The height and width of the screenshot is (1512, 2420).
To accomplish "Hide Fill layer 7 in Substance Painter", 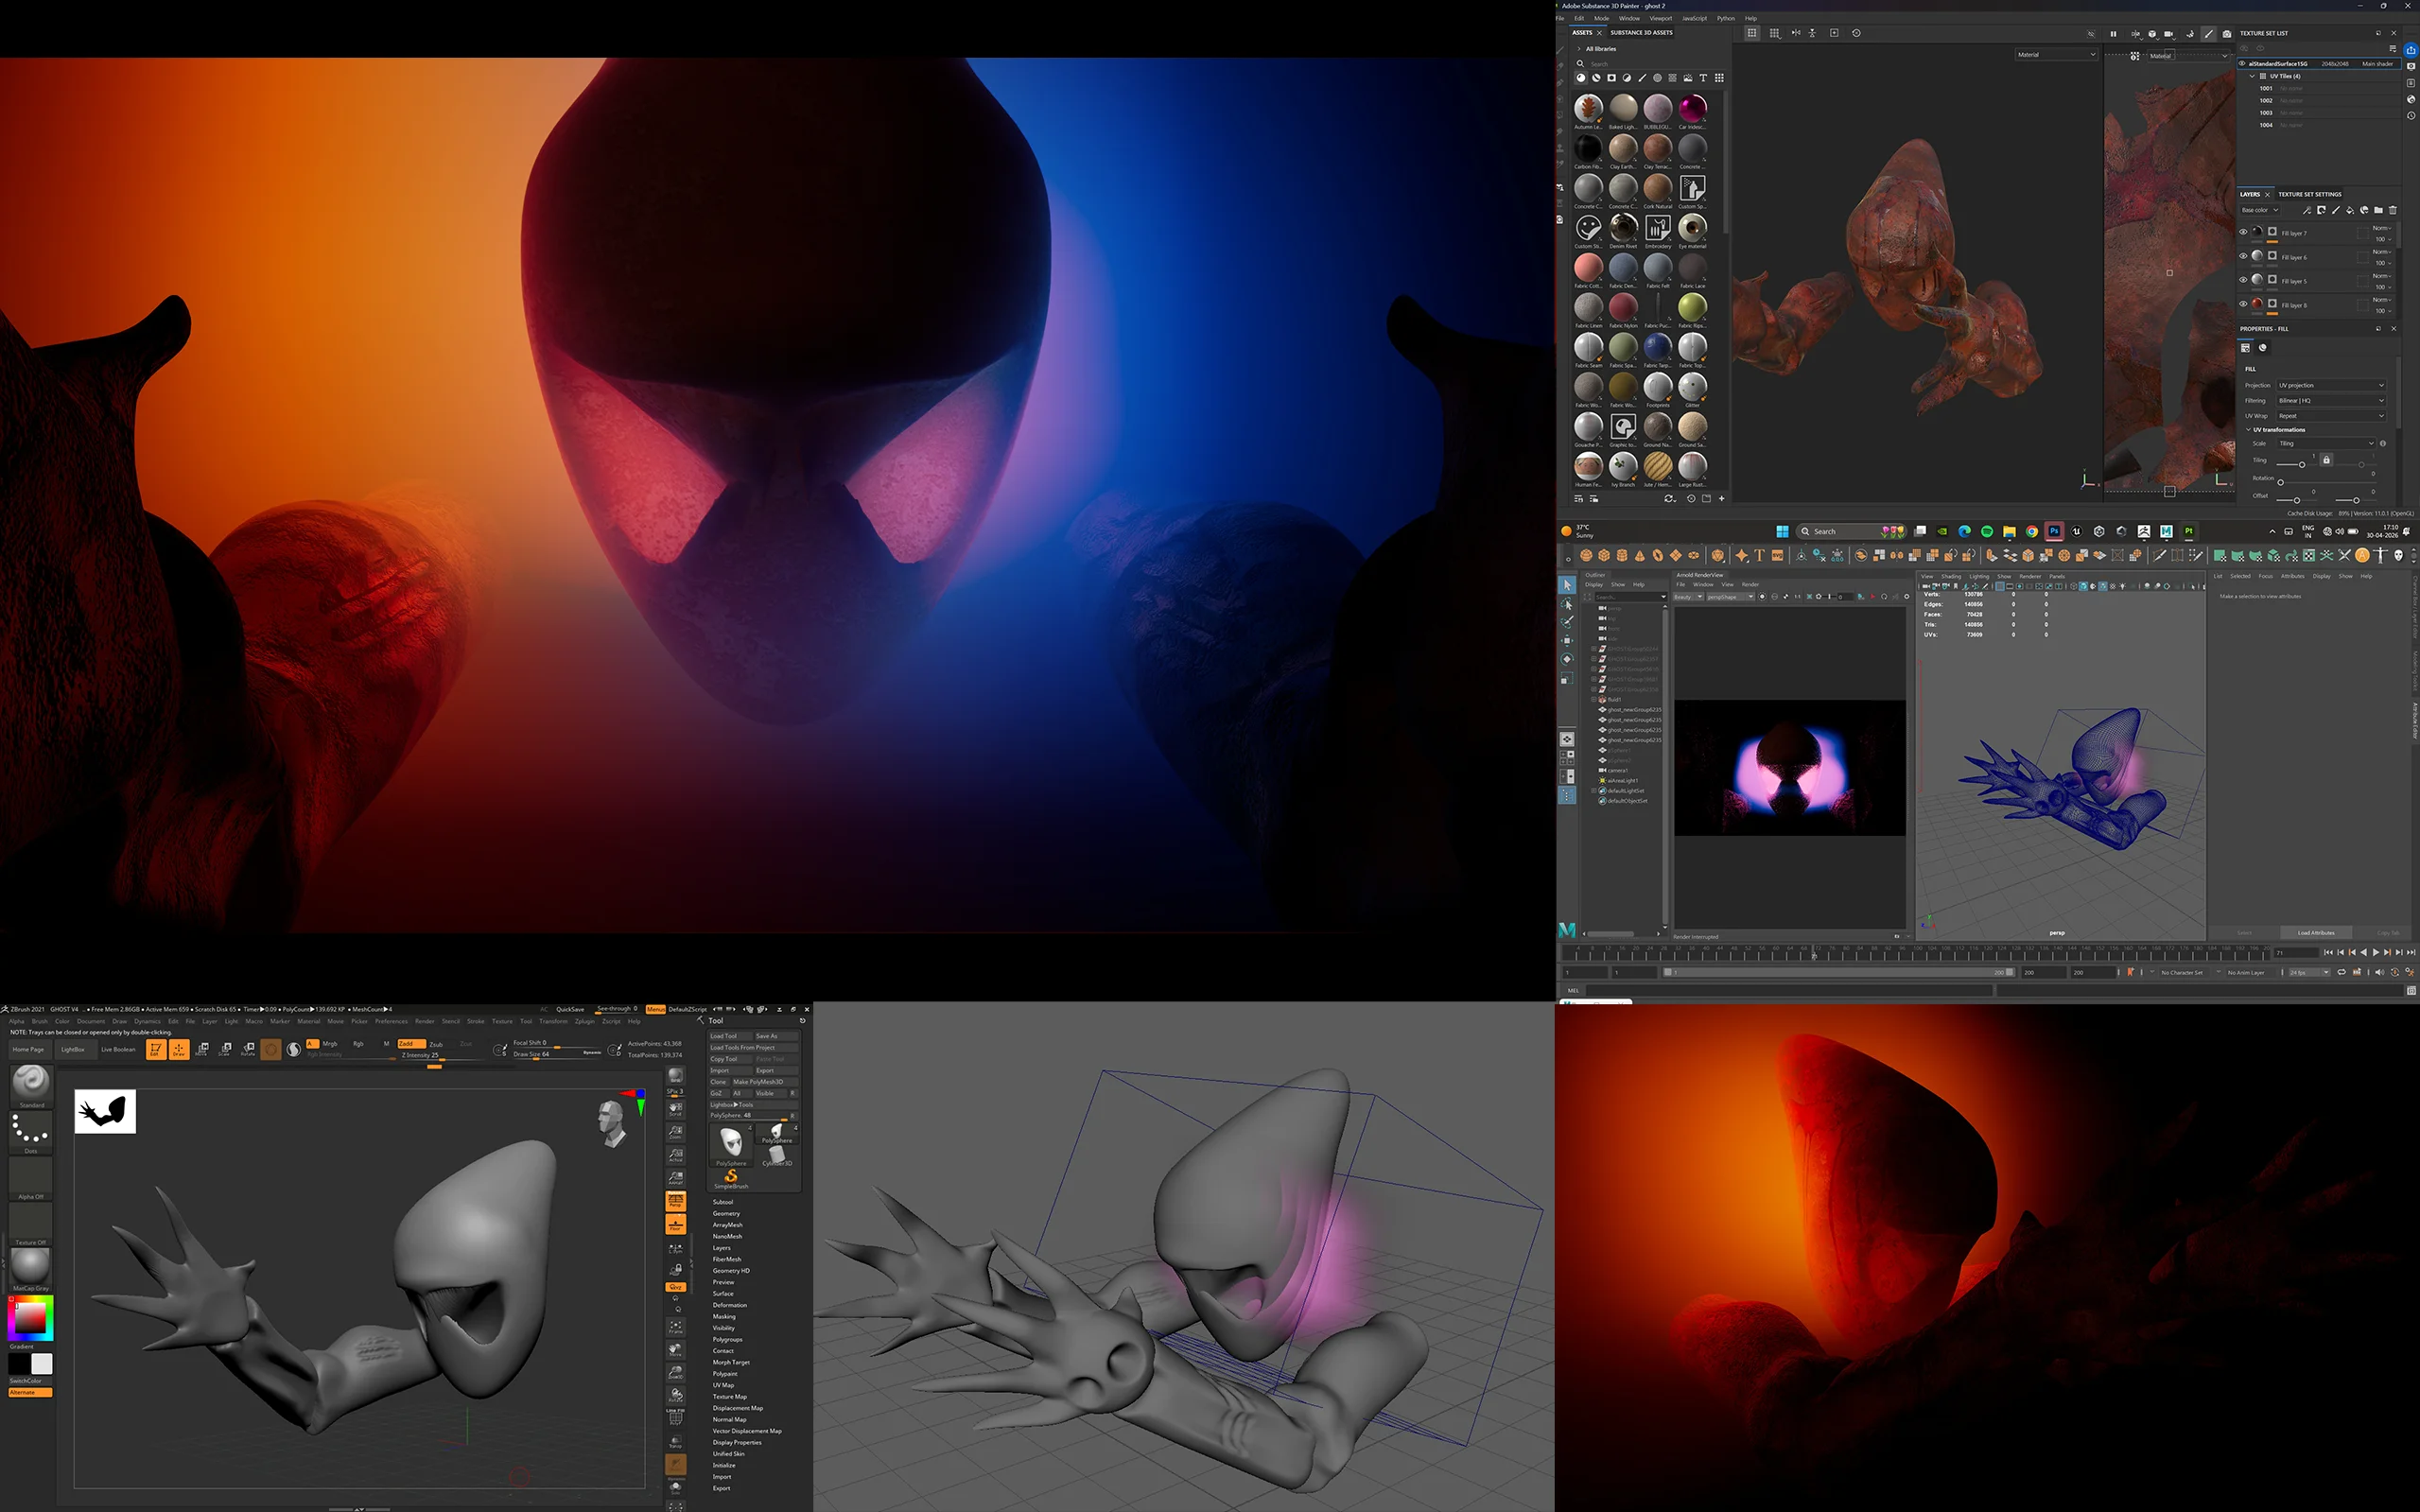I will pos(2243,232).
